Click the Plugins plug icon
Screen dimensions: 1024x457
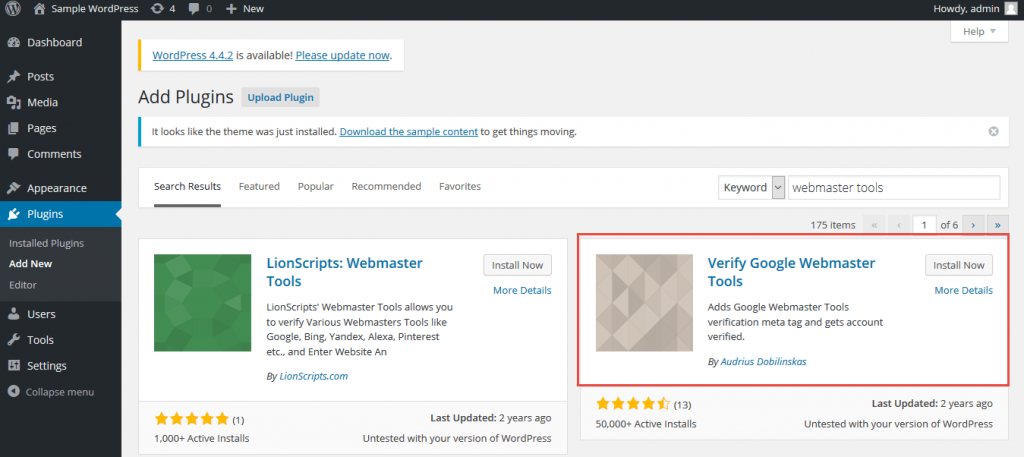(13, 214)
